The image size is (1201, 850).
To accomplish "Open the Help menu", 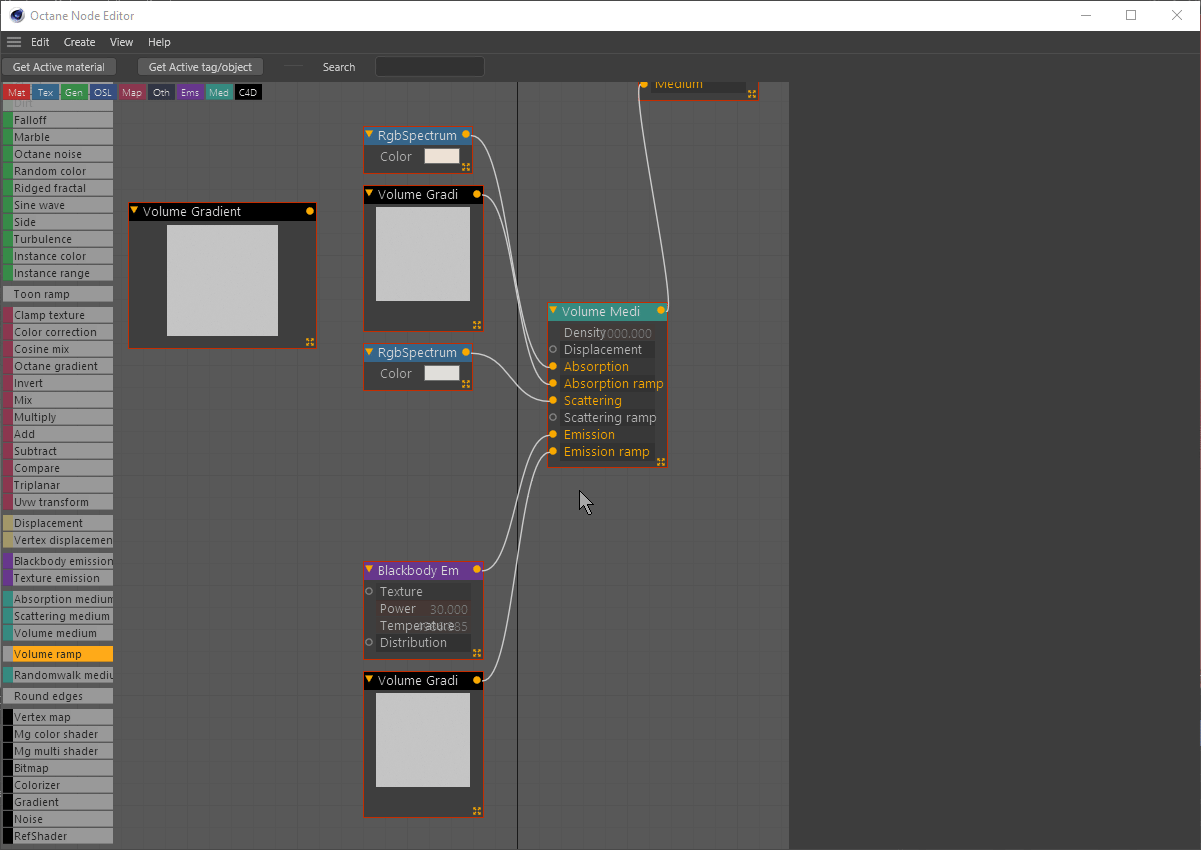I will [159, 42].
